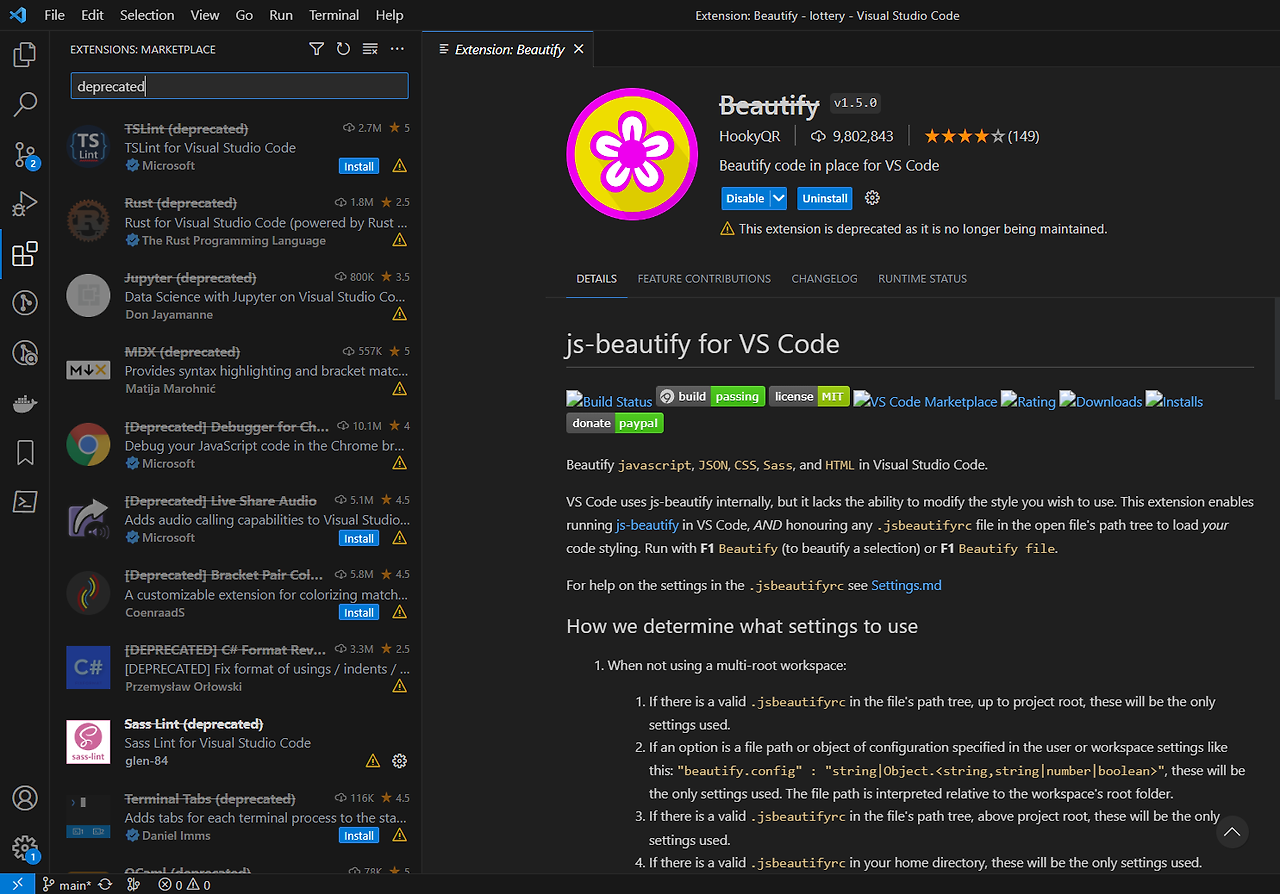Filter extensions using the funnel icon
Image resolution: width=1280 pixels, height=894 pixels.
[316, 49]
